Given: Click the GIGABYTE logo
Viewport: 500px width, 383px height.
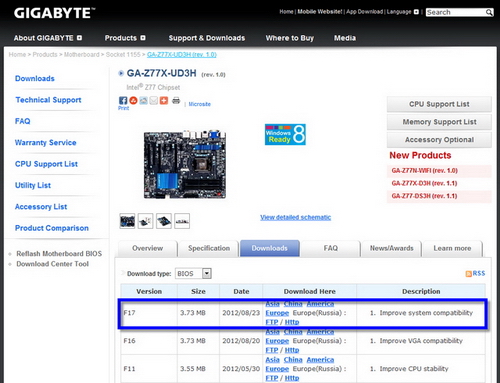Looking at the screenshot, I should [54, 13].
